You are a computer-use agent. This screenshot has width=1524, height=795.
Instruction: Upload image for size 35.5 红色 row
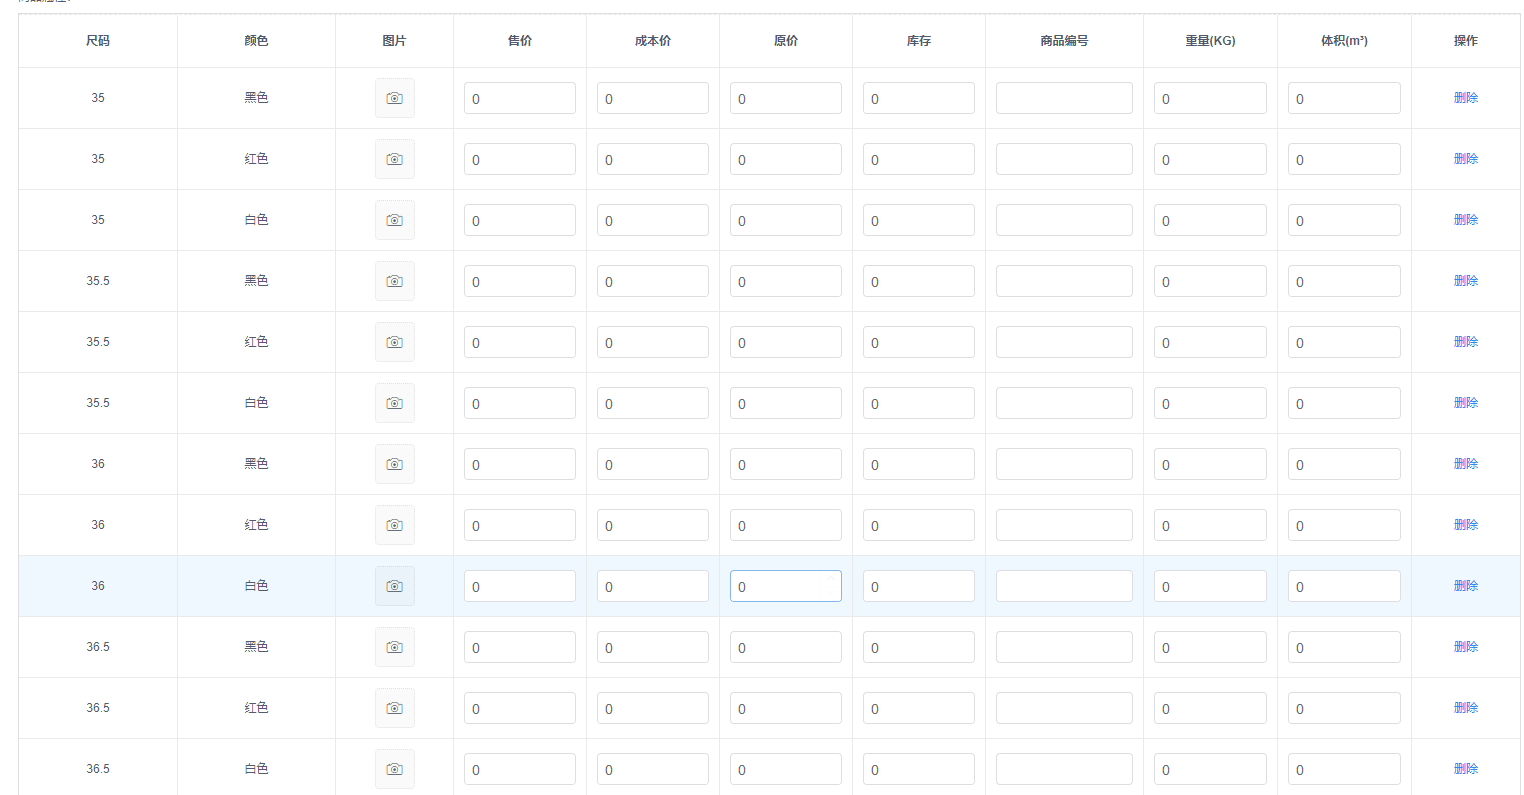[395, 342]
